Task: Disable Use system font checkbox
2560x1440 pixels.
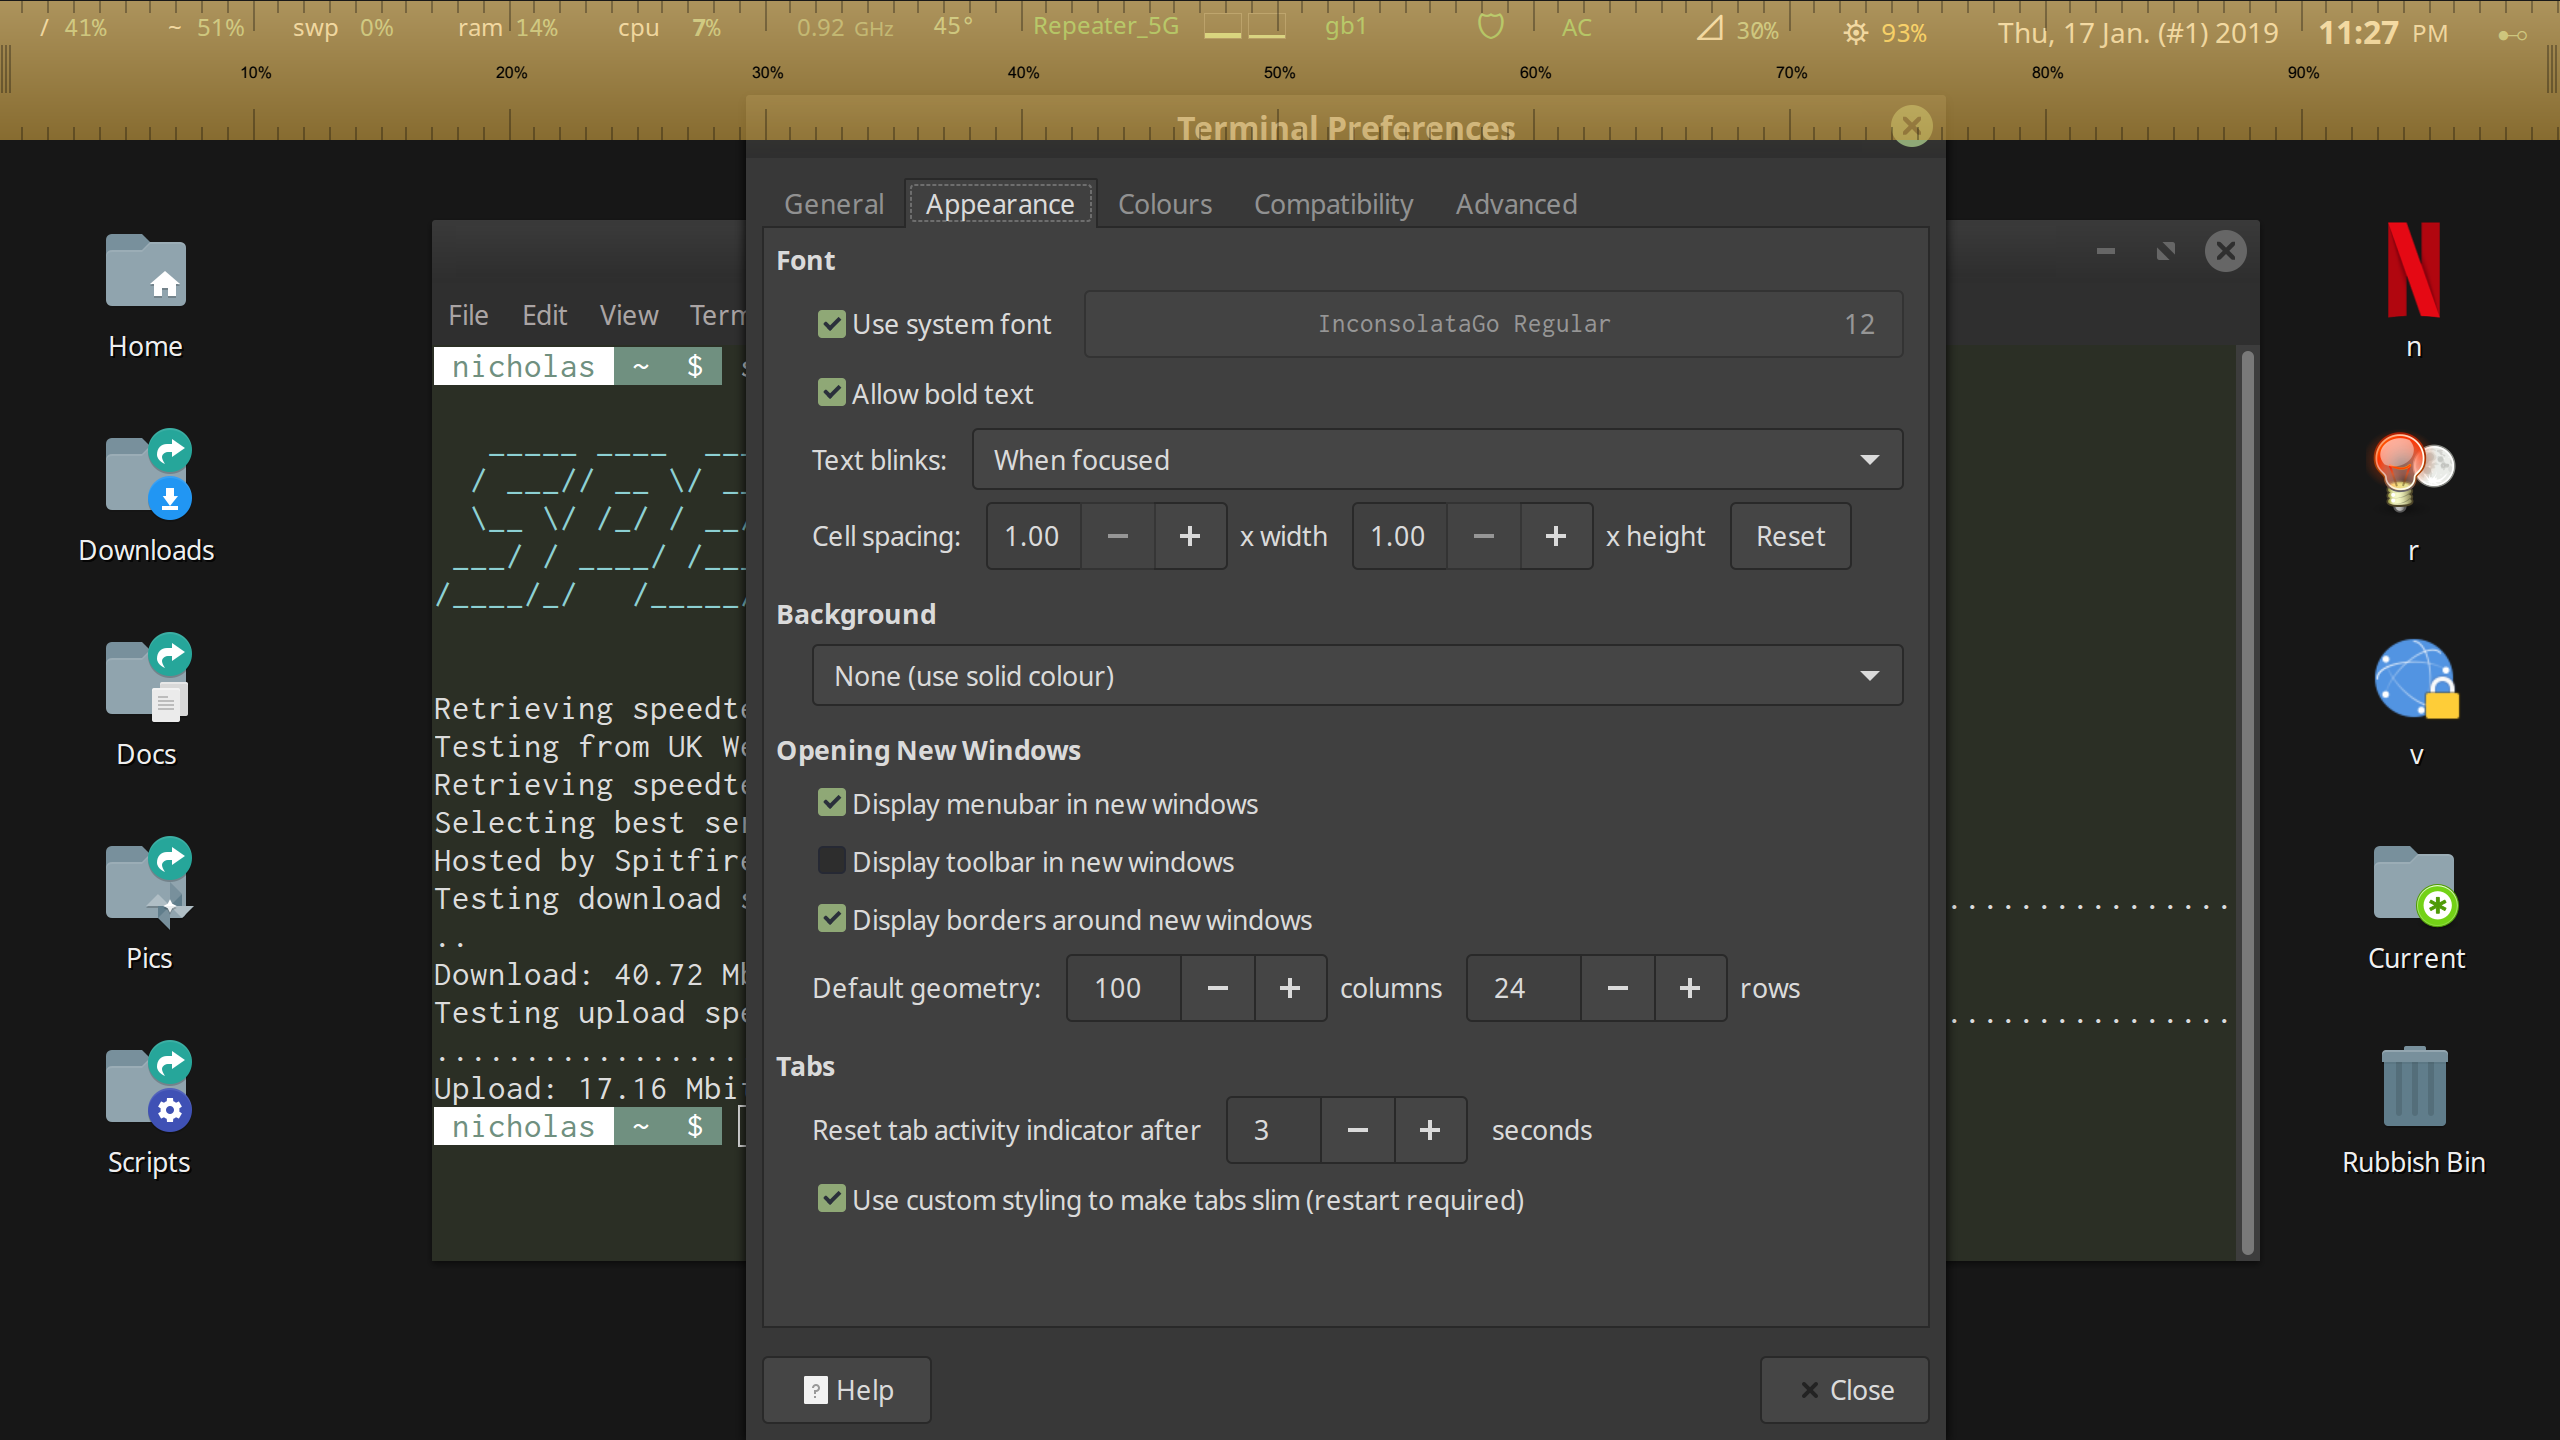Action: (831, 324)
